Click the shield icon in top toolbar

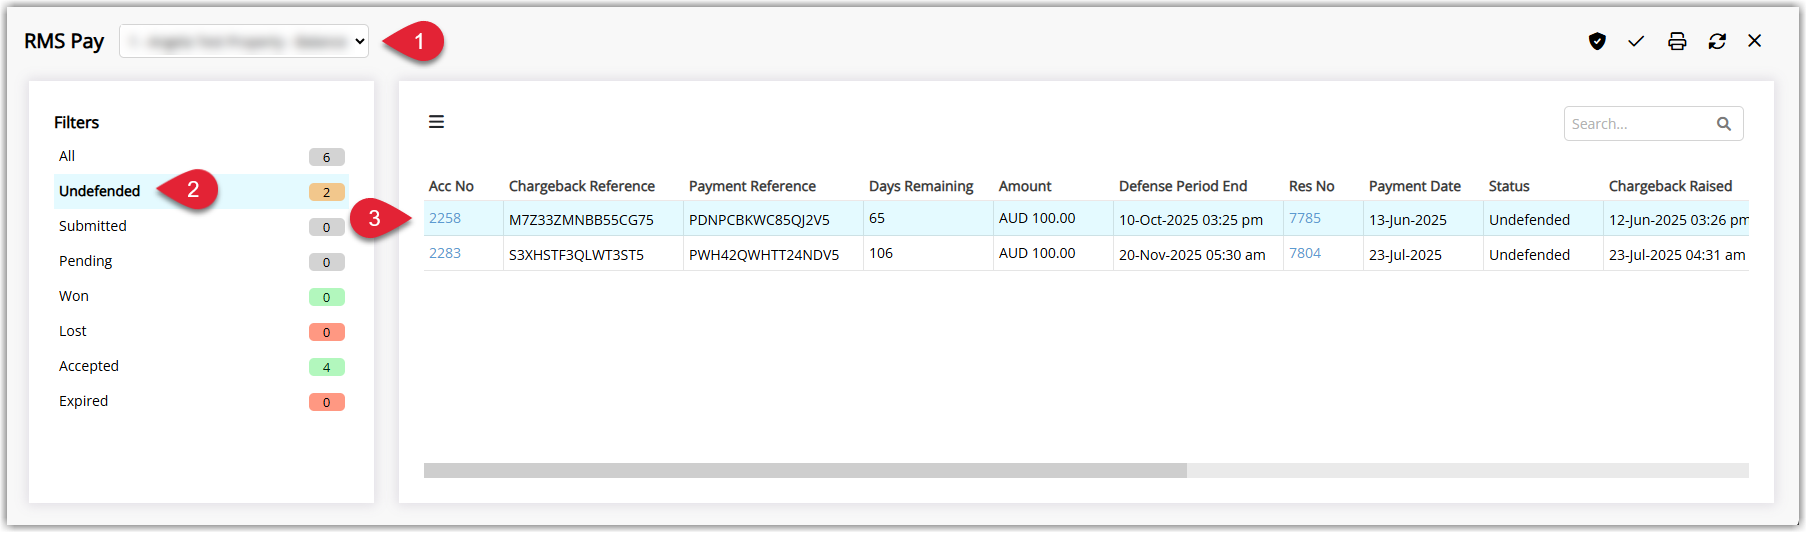click(x=1597, y=41)
